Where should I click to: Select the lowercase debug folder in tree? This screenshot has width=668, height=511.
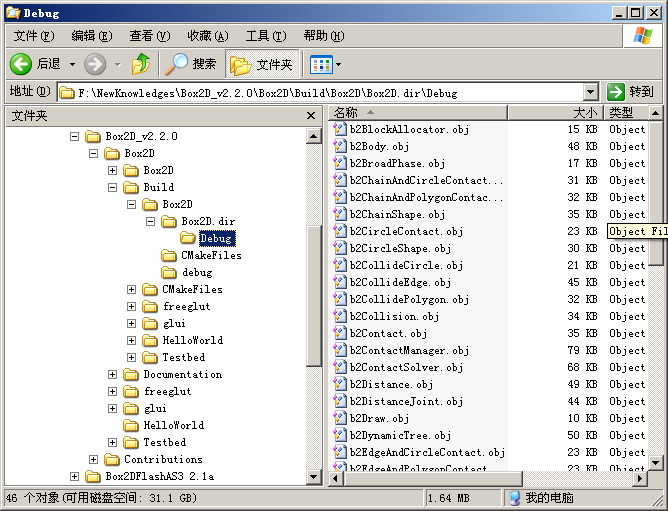(x=197, y=272)
